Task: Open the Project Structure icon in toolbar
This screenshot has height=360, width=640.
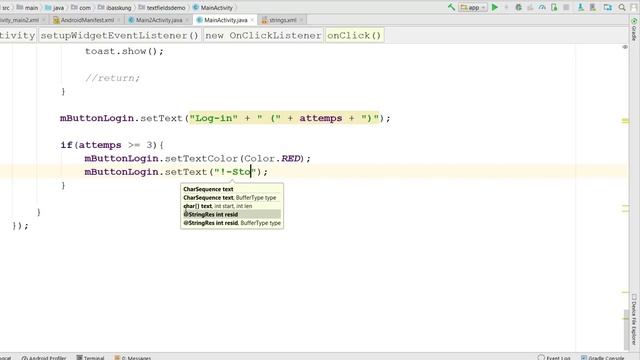Action: [608, 7]
